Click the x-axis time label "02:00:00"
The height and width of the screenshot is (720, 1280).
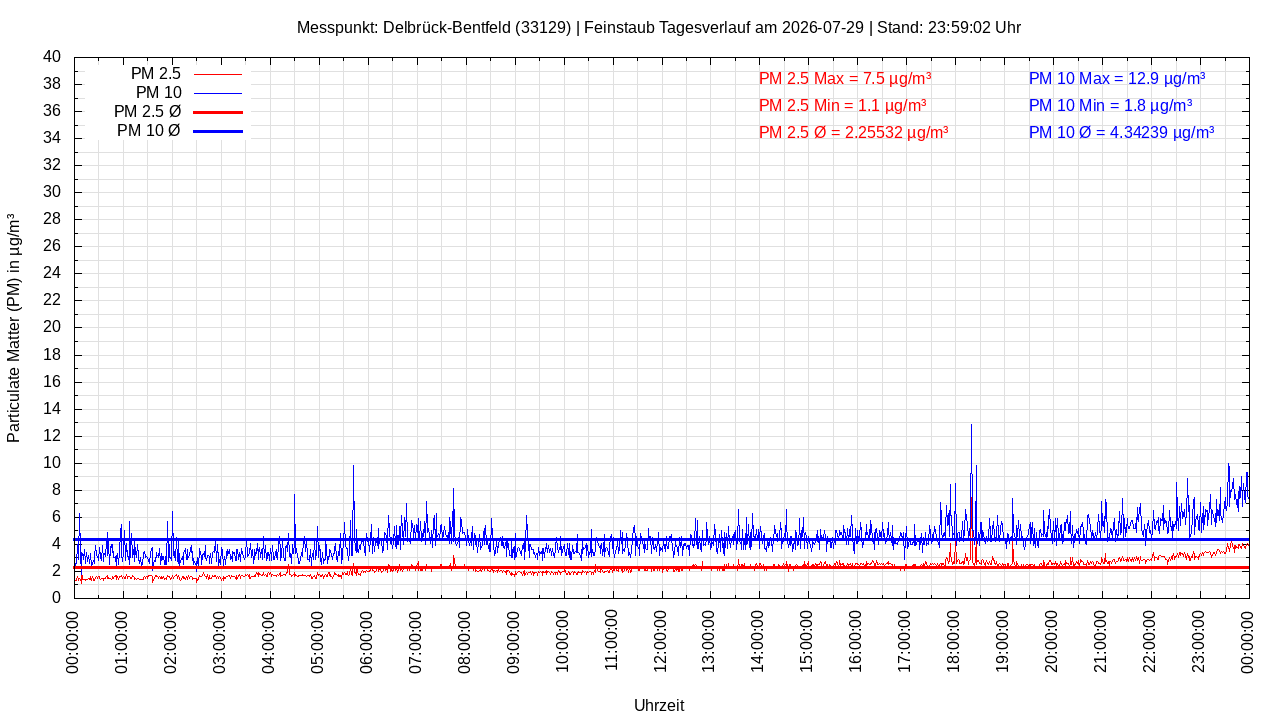coord(172,641)
